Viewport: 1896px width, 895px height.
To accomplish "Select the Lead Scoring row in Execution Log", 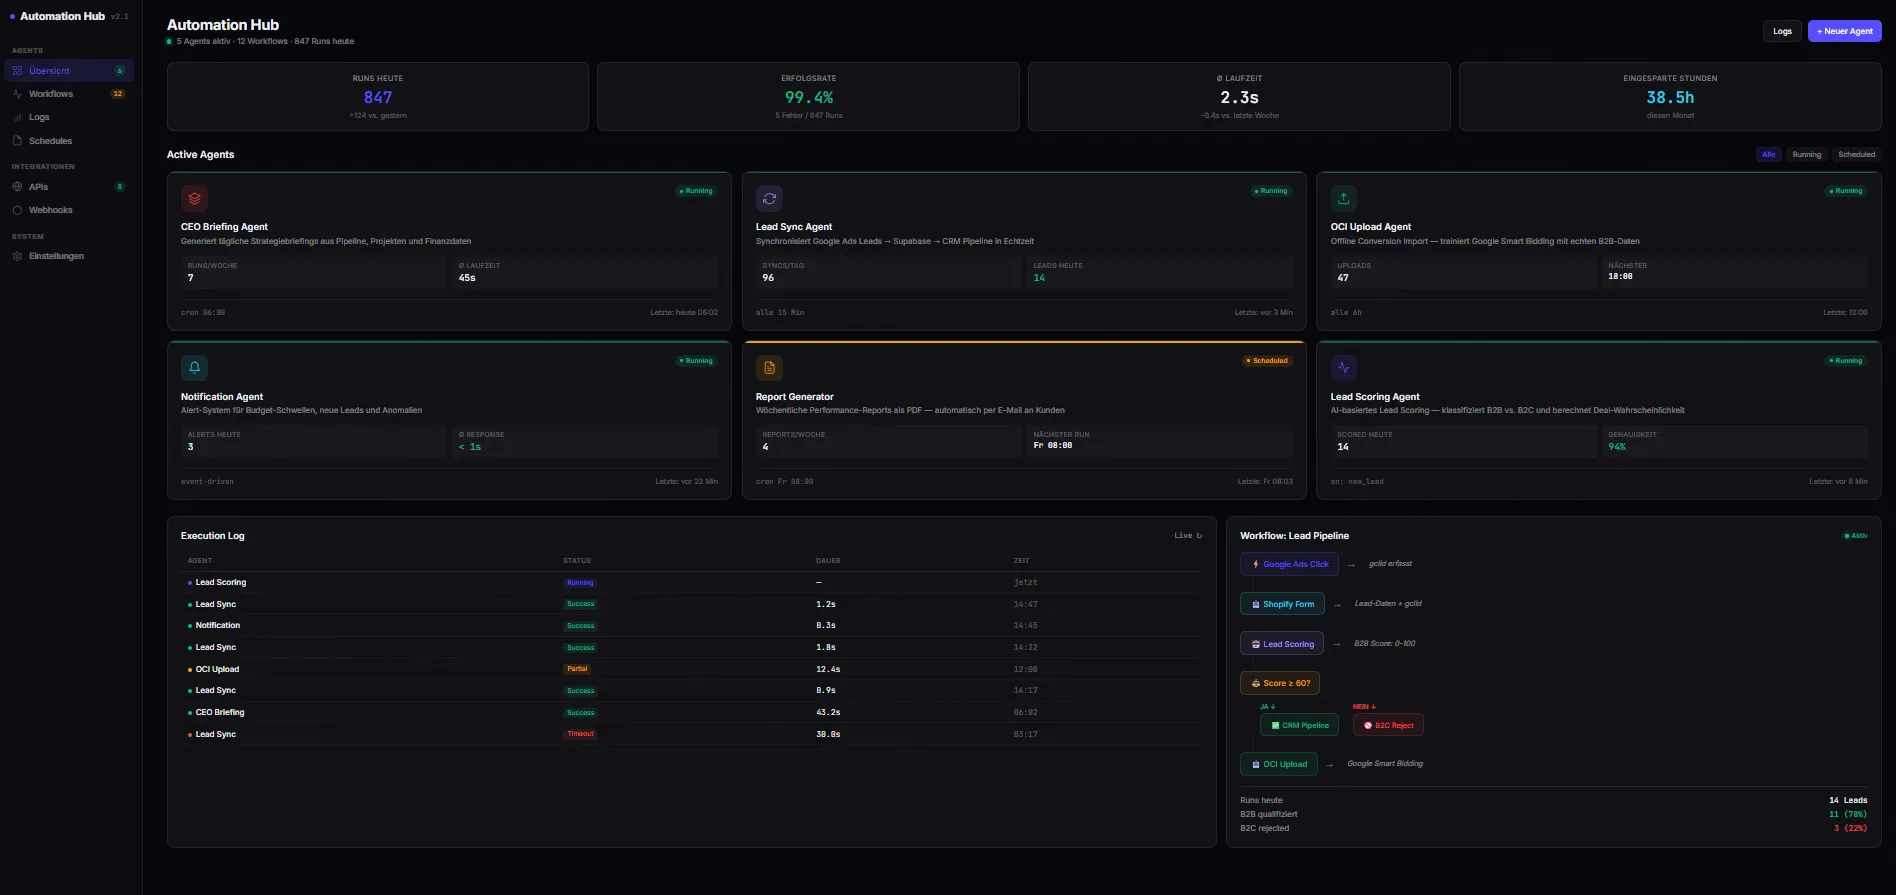I will pos(690,582).
